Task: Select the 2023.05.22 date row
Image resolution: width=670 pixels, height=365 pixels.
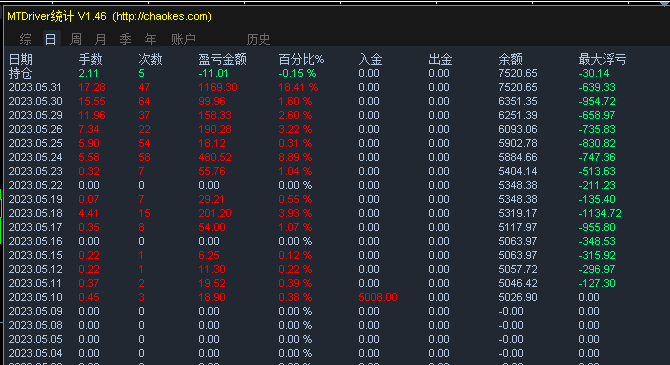Action: point(35,185)
